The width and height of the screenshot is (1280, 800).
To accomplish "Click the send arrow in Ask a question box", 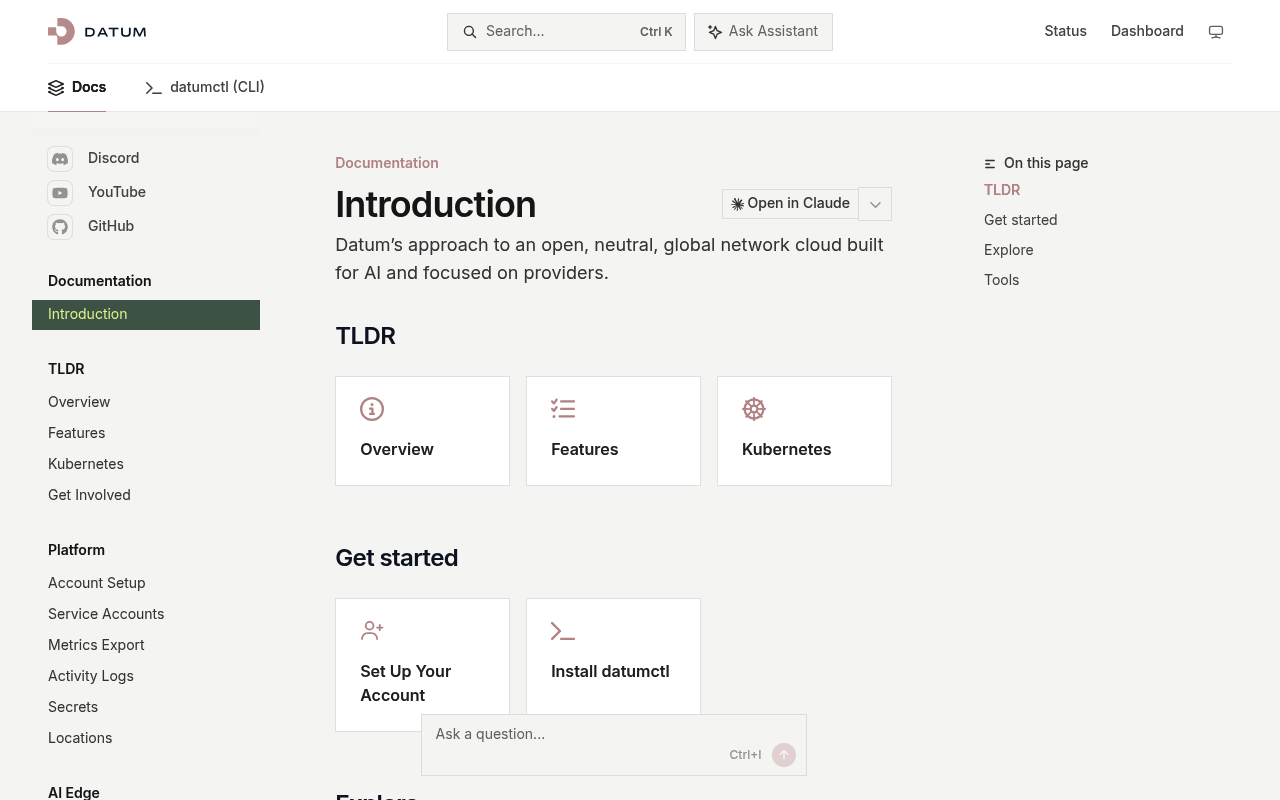I will coord(784,755).
